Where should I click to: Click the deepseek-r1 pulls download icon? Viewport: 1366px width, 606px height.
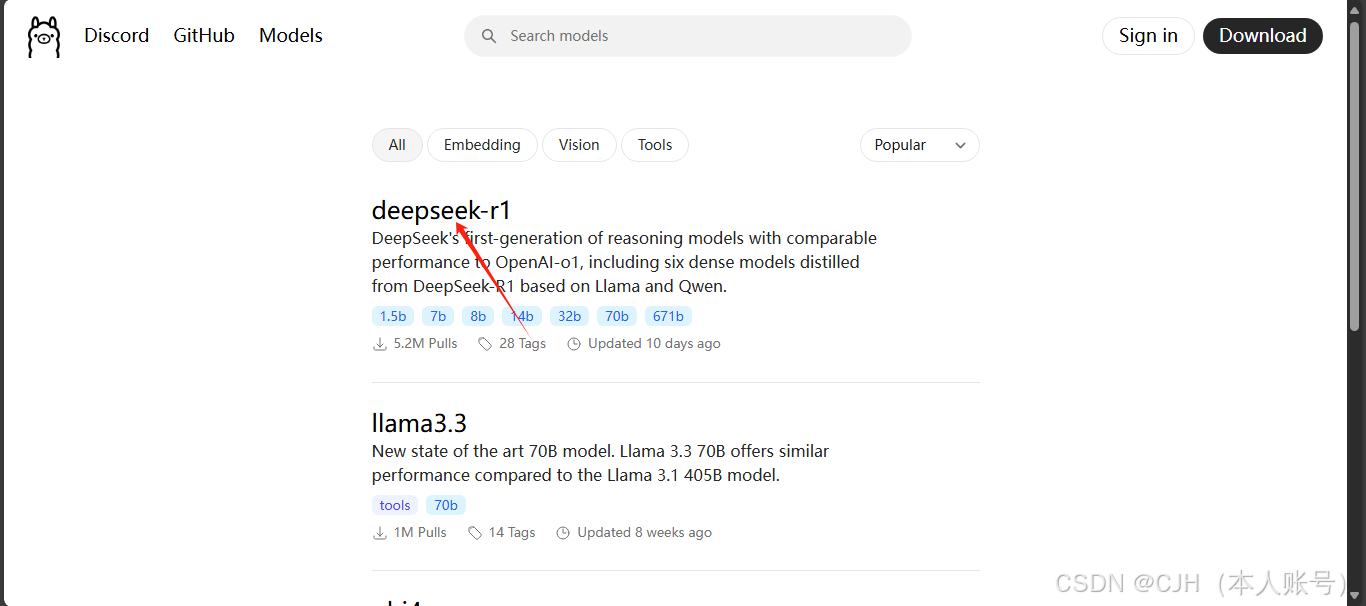click(x=380, y=344)
